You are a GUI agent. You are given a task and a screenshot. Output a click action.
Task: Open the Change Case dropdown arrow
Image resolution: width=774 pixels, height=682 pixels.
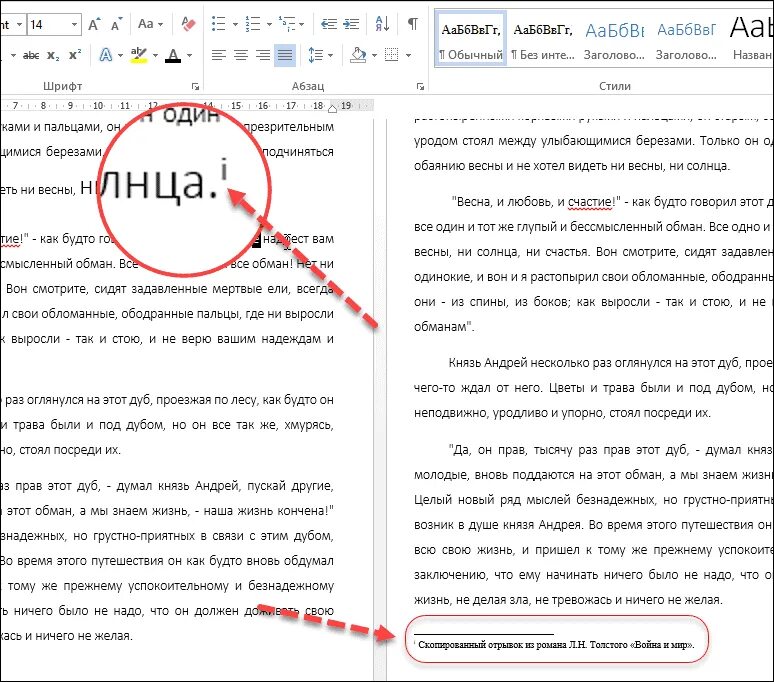(160, 24)
